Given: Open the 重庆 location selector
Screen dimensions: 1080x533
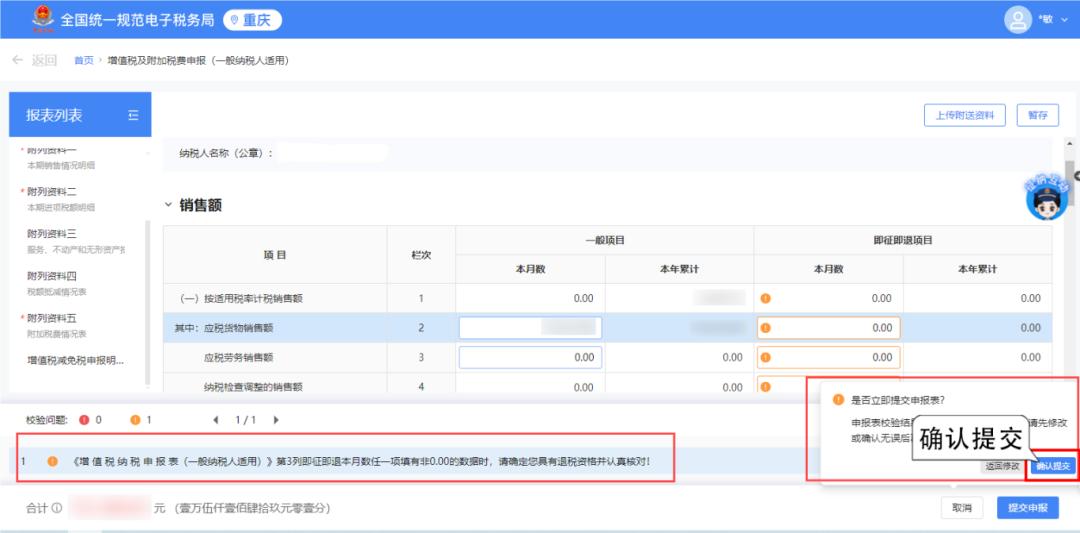Looking at the screenshot, I should coord(252,20).
